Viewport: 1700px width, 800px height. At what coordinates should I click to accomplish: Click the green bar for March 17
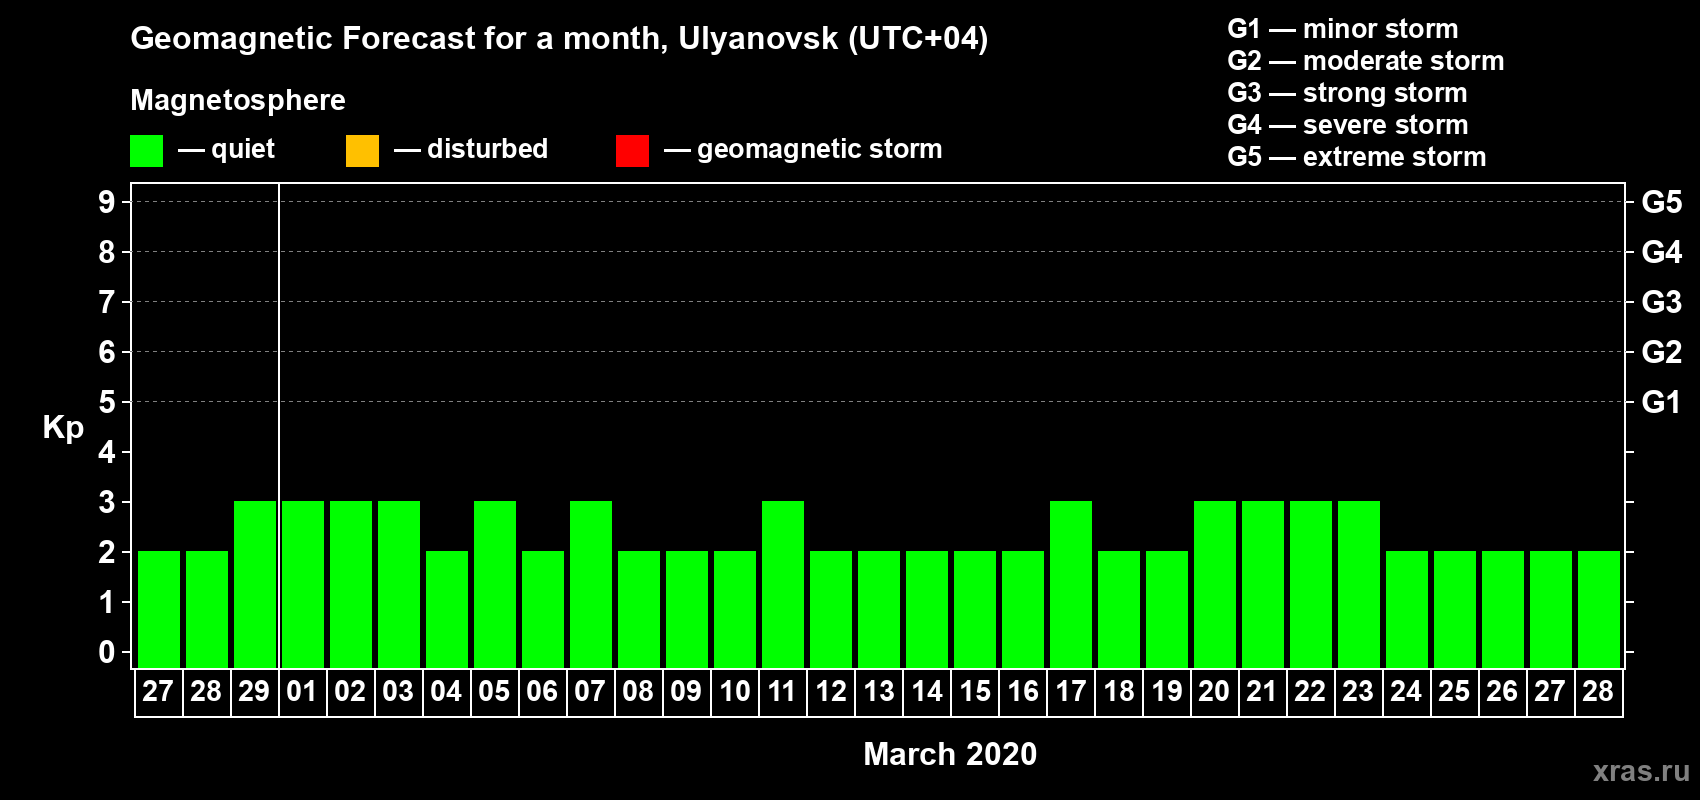pos(1071,584)
